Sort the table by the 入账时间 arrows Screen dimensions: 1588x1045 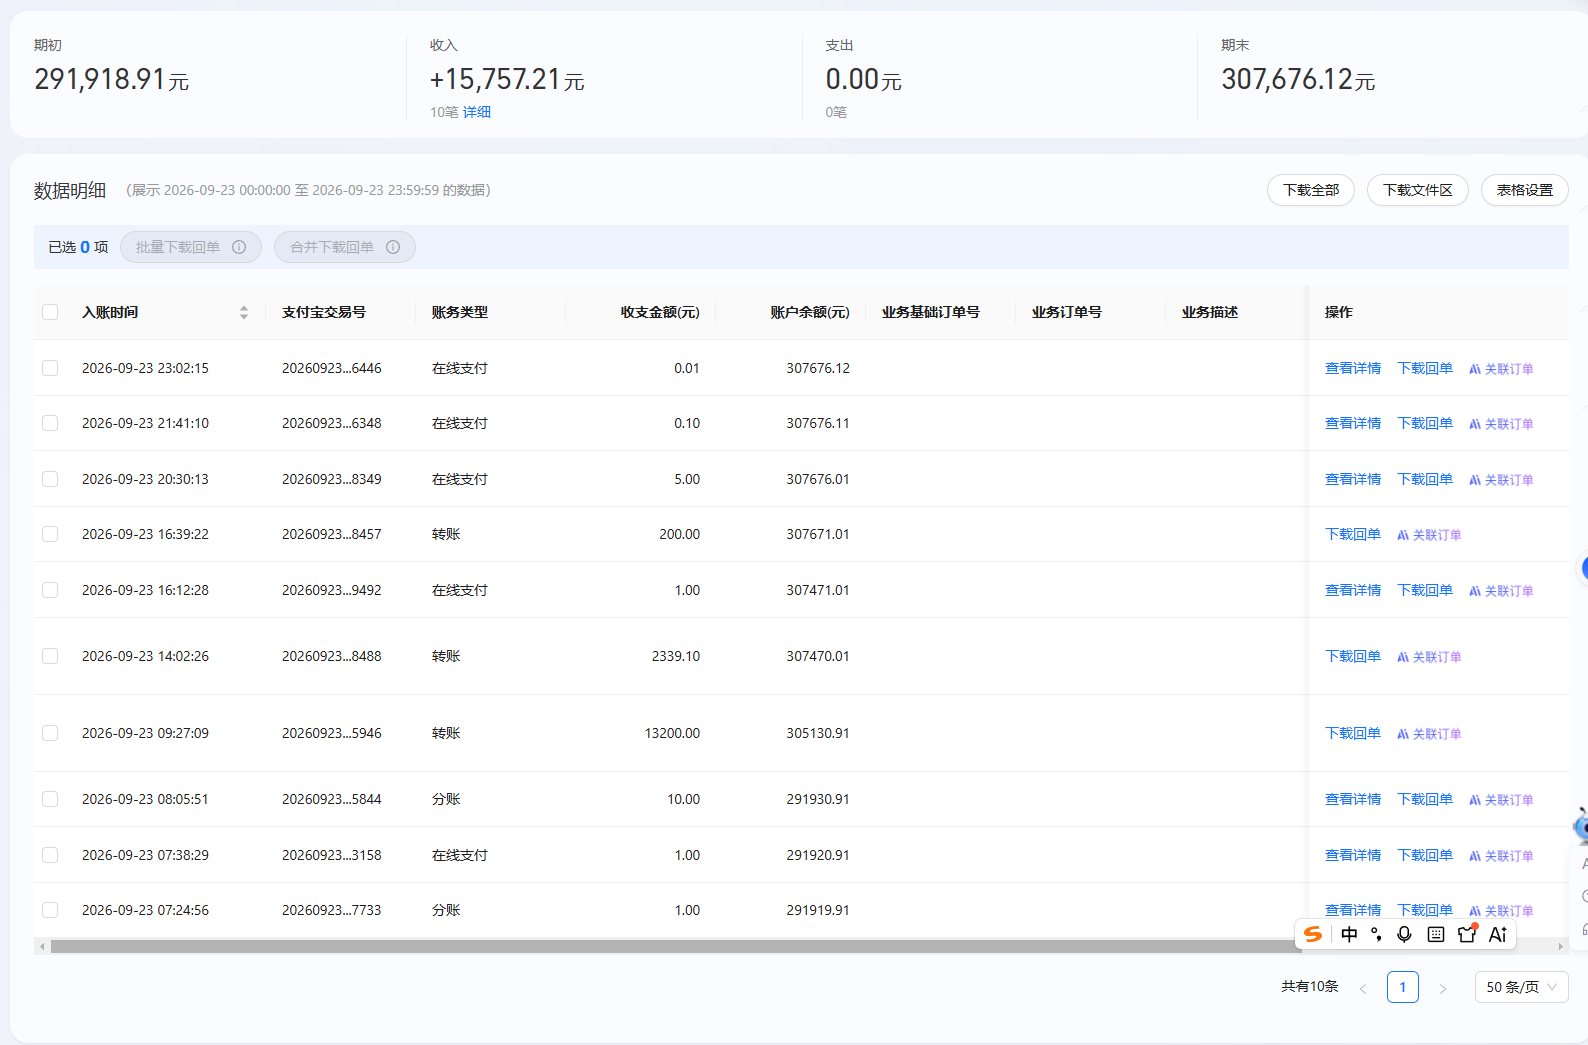pos(244,312)
